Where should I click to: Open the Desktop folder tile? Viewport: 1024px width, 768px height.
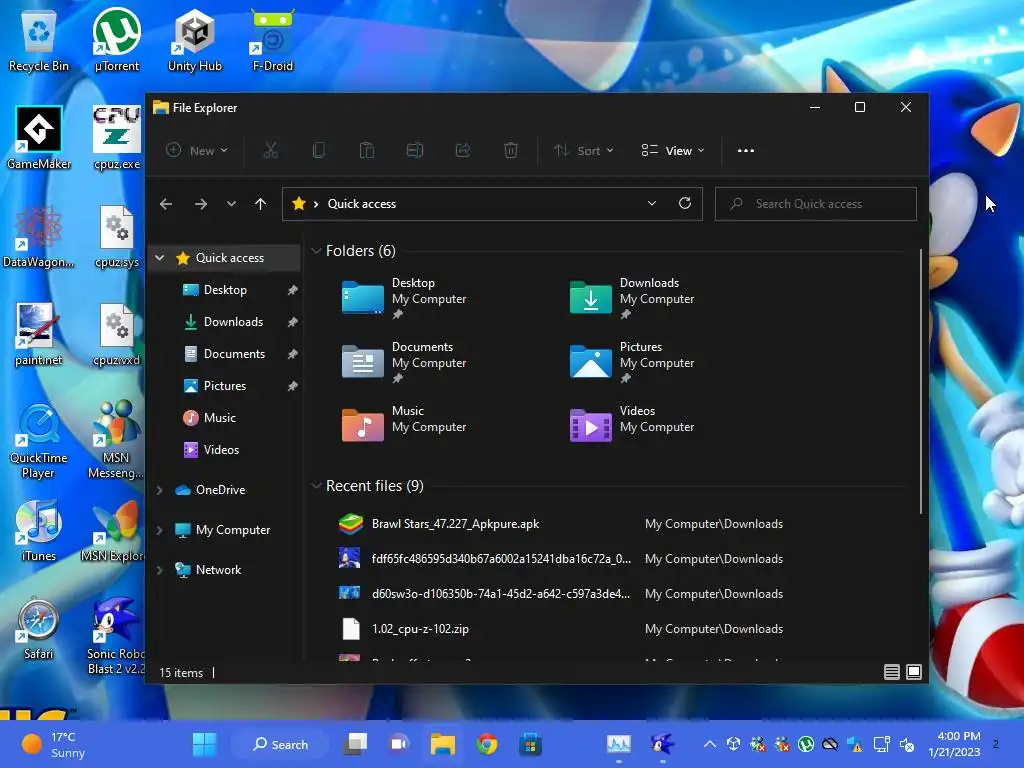[x=405, y=298]
